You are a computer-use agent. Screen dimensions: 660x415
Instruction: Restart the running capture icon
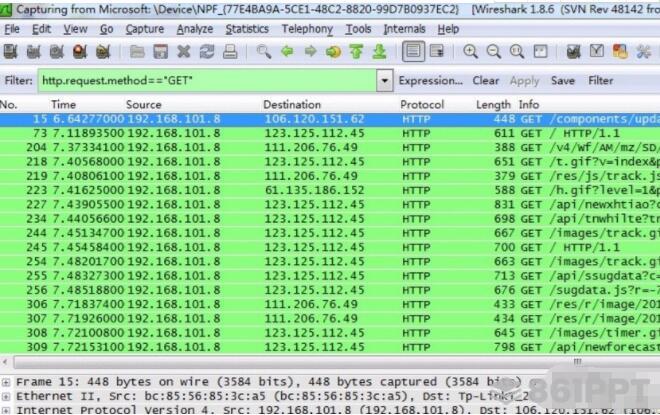click(103, 52)
